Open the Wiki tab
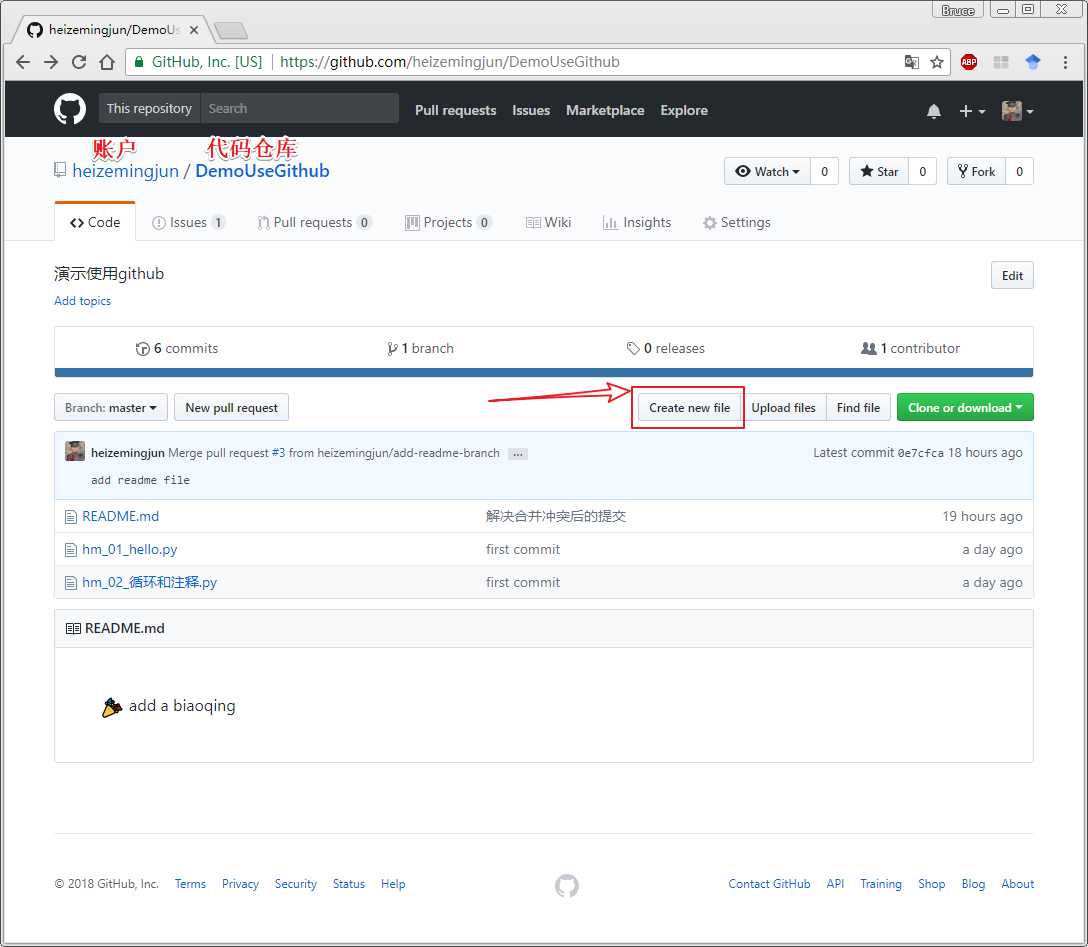 pos(548,222)
